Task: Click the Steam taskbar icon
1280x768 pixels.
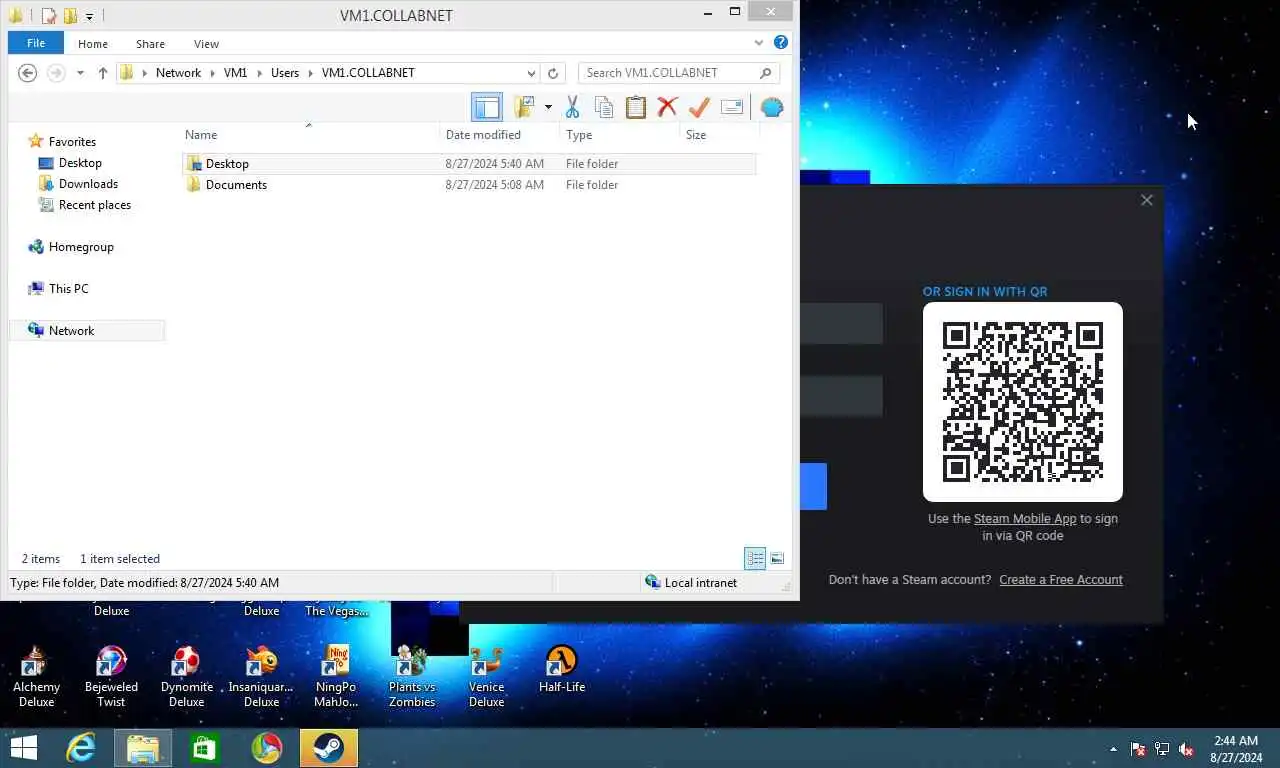Action: [329, 747]
